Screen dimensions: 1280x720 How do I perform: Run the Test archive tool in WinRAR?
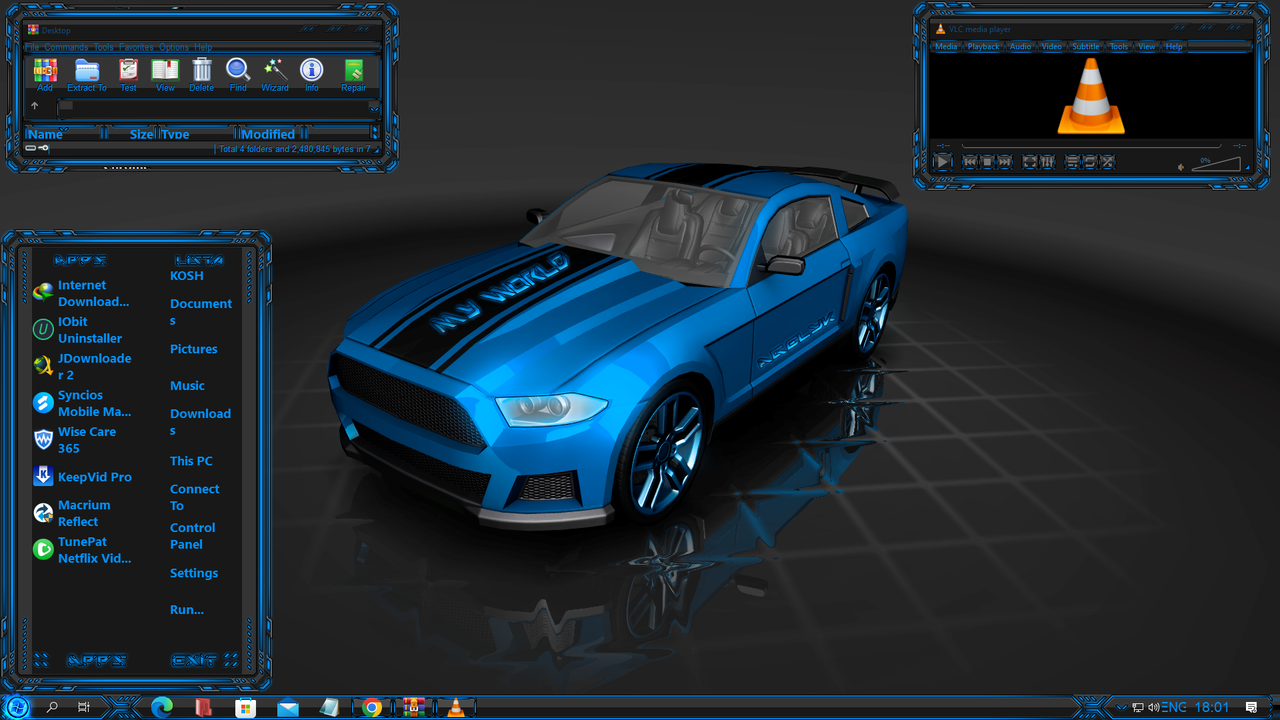128,75
